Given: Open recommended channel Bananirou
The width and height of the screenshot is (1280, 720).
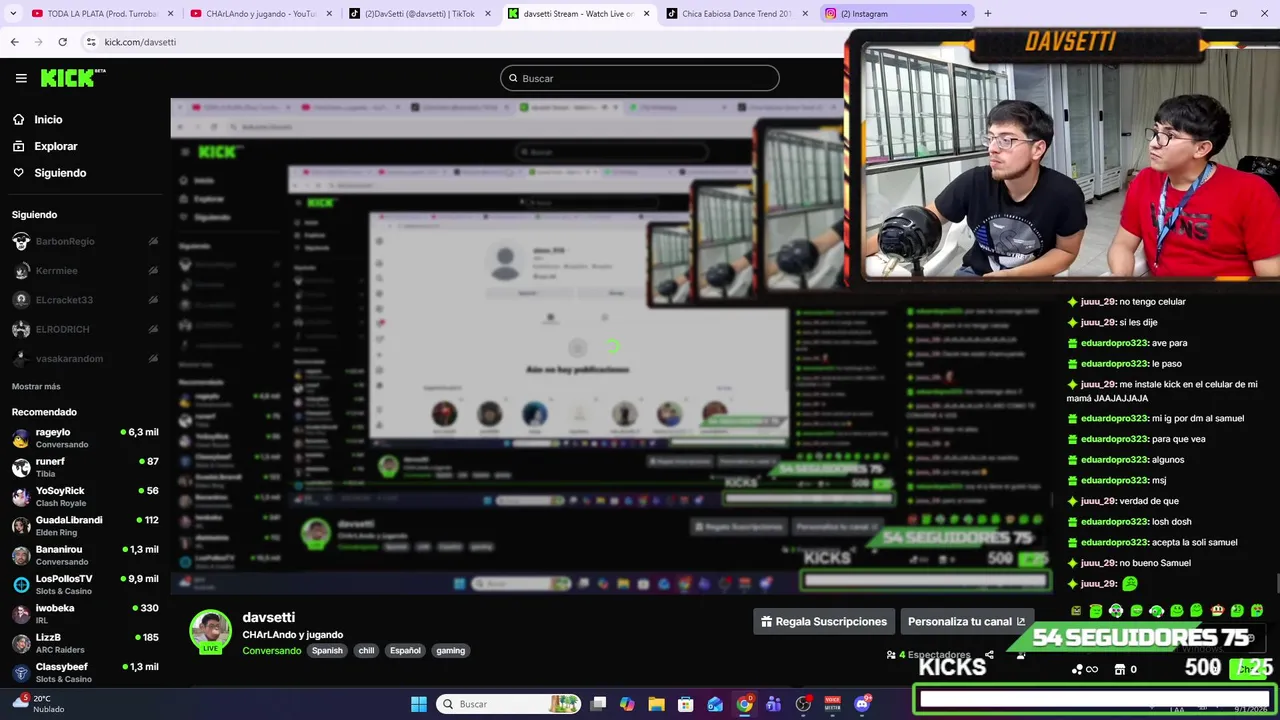Looking at the screenshot, I should 85,555.
